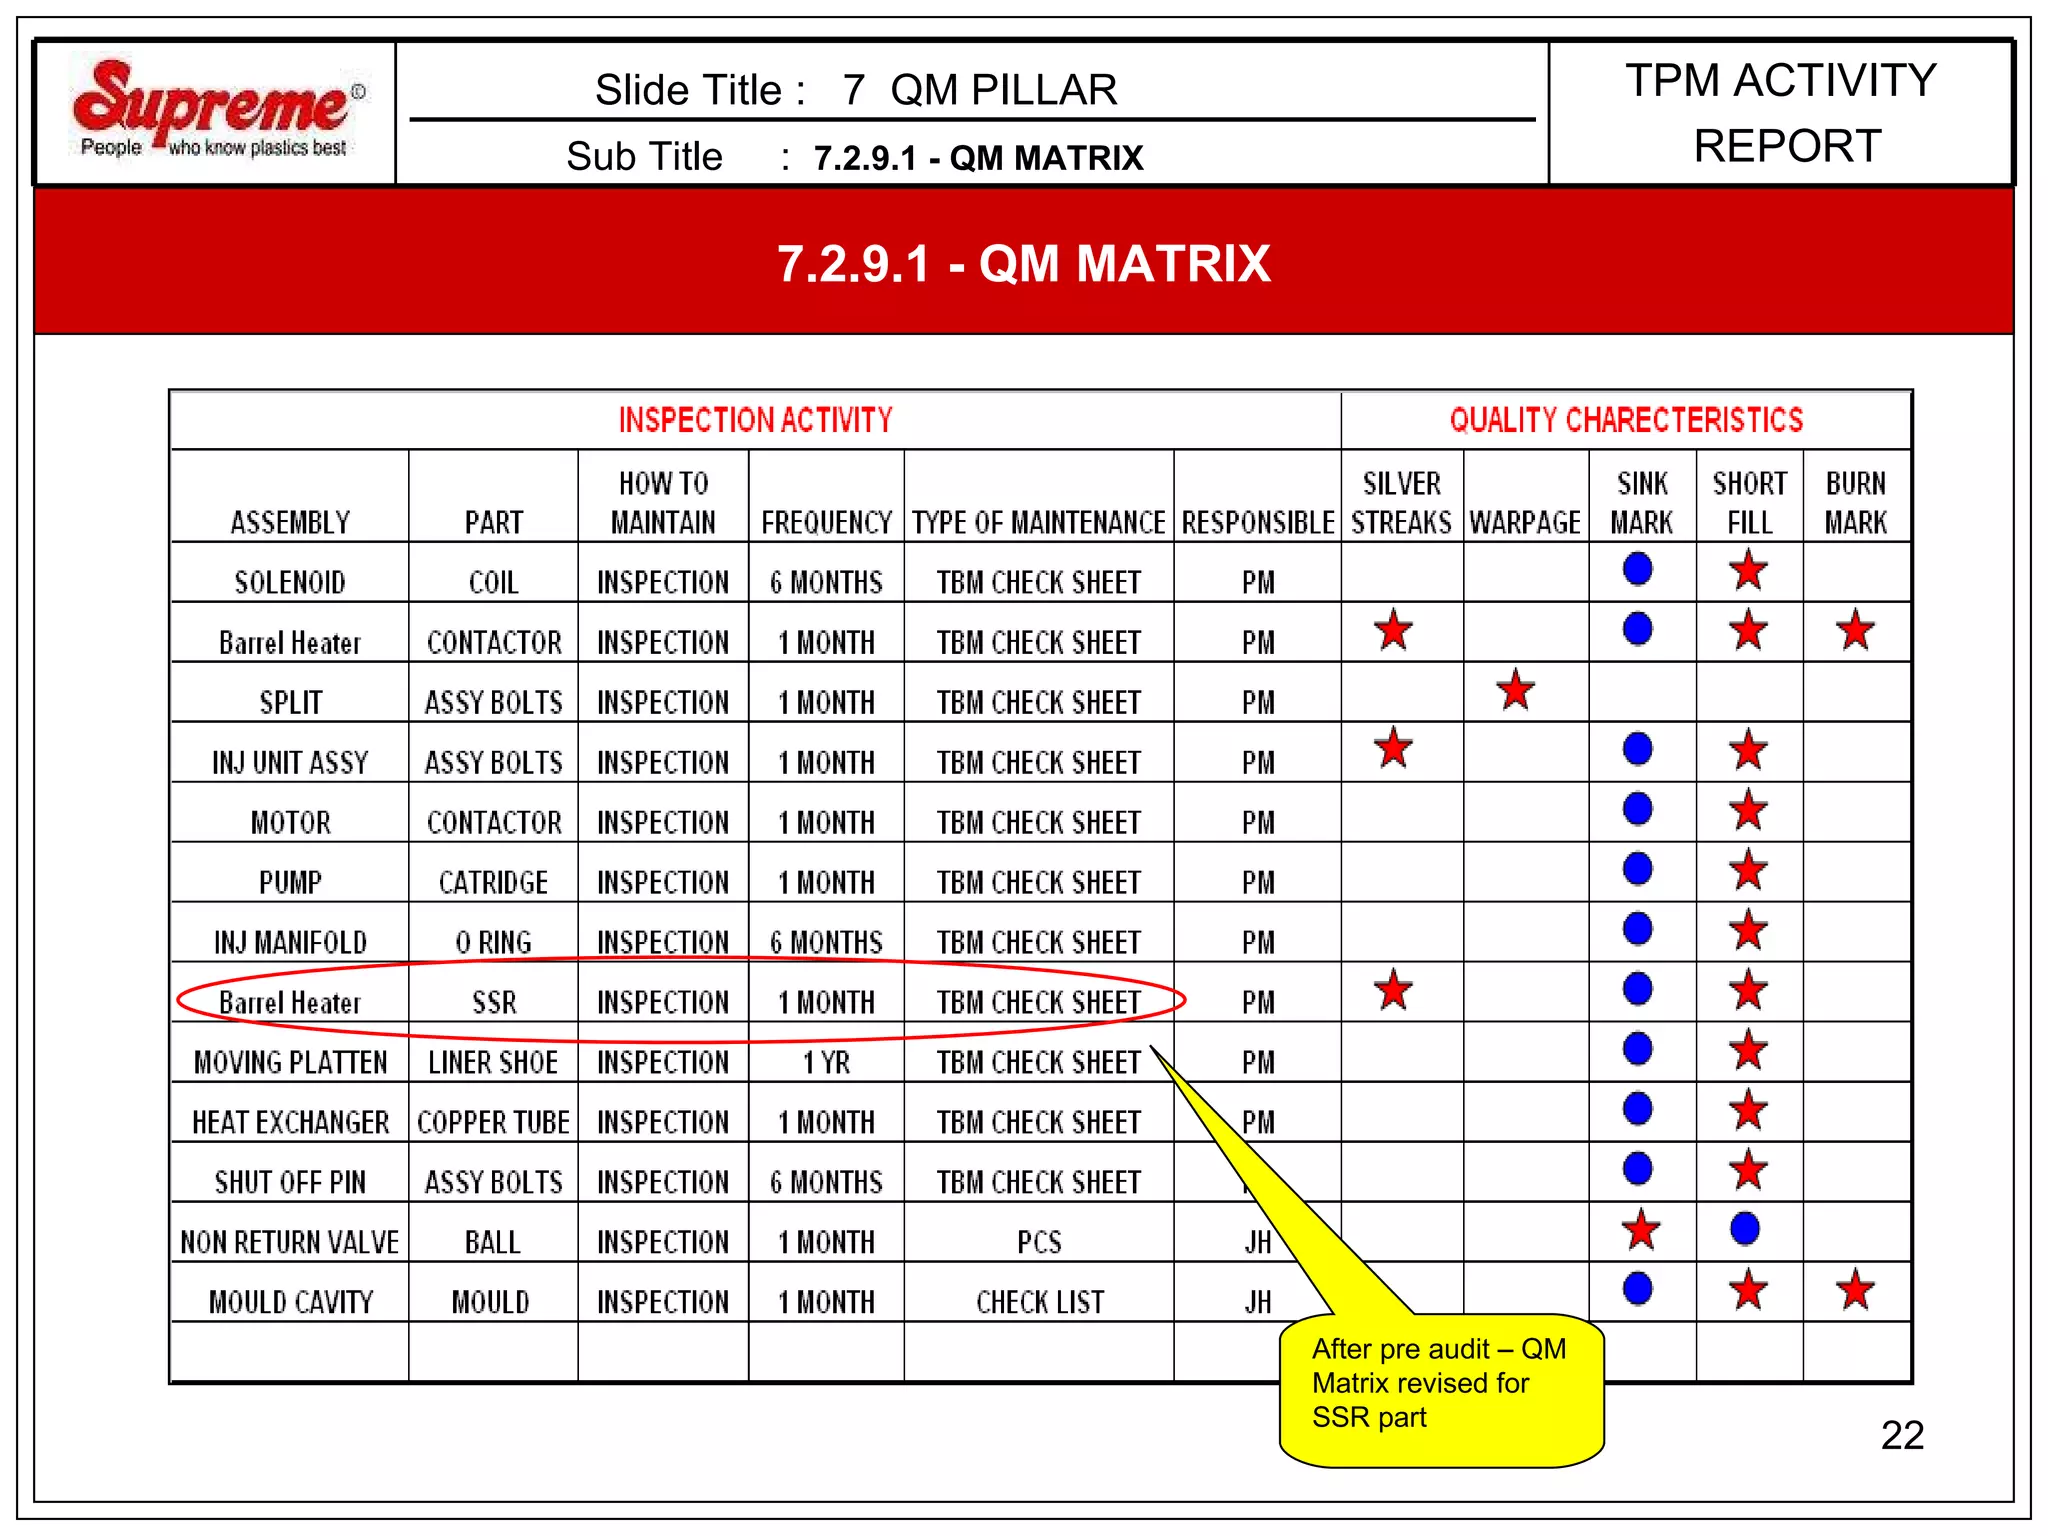The image size is (2048, 1536).
Task: Click the red star in the INJ MANIFOLD row
Action: pos(1748,930)
